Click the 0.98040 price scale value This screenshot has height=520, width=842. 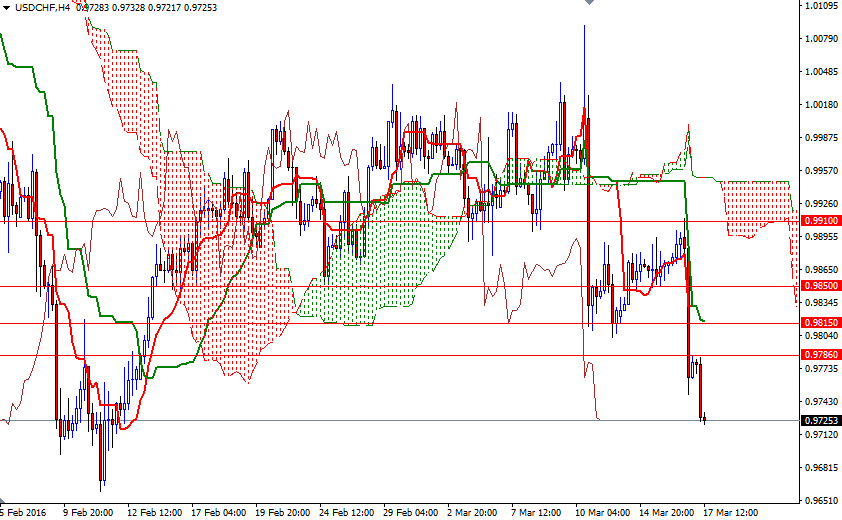[822, 336]
